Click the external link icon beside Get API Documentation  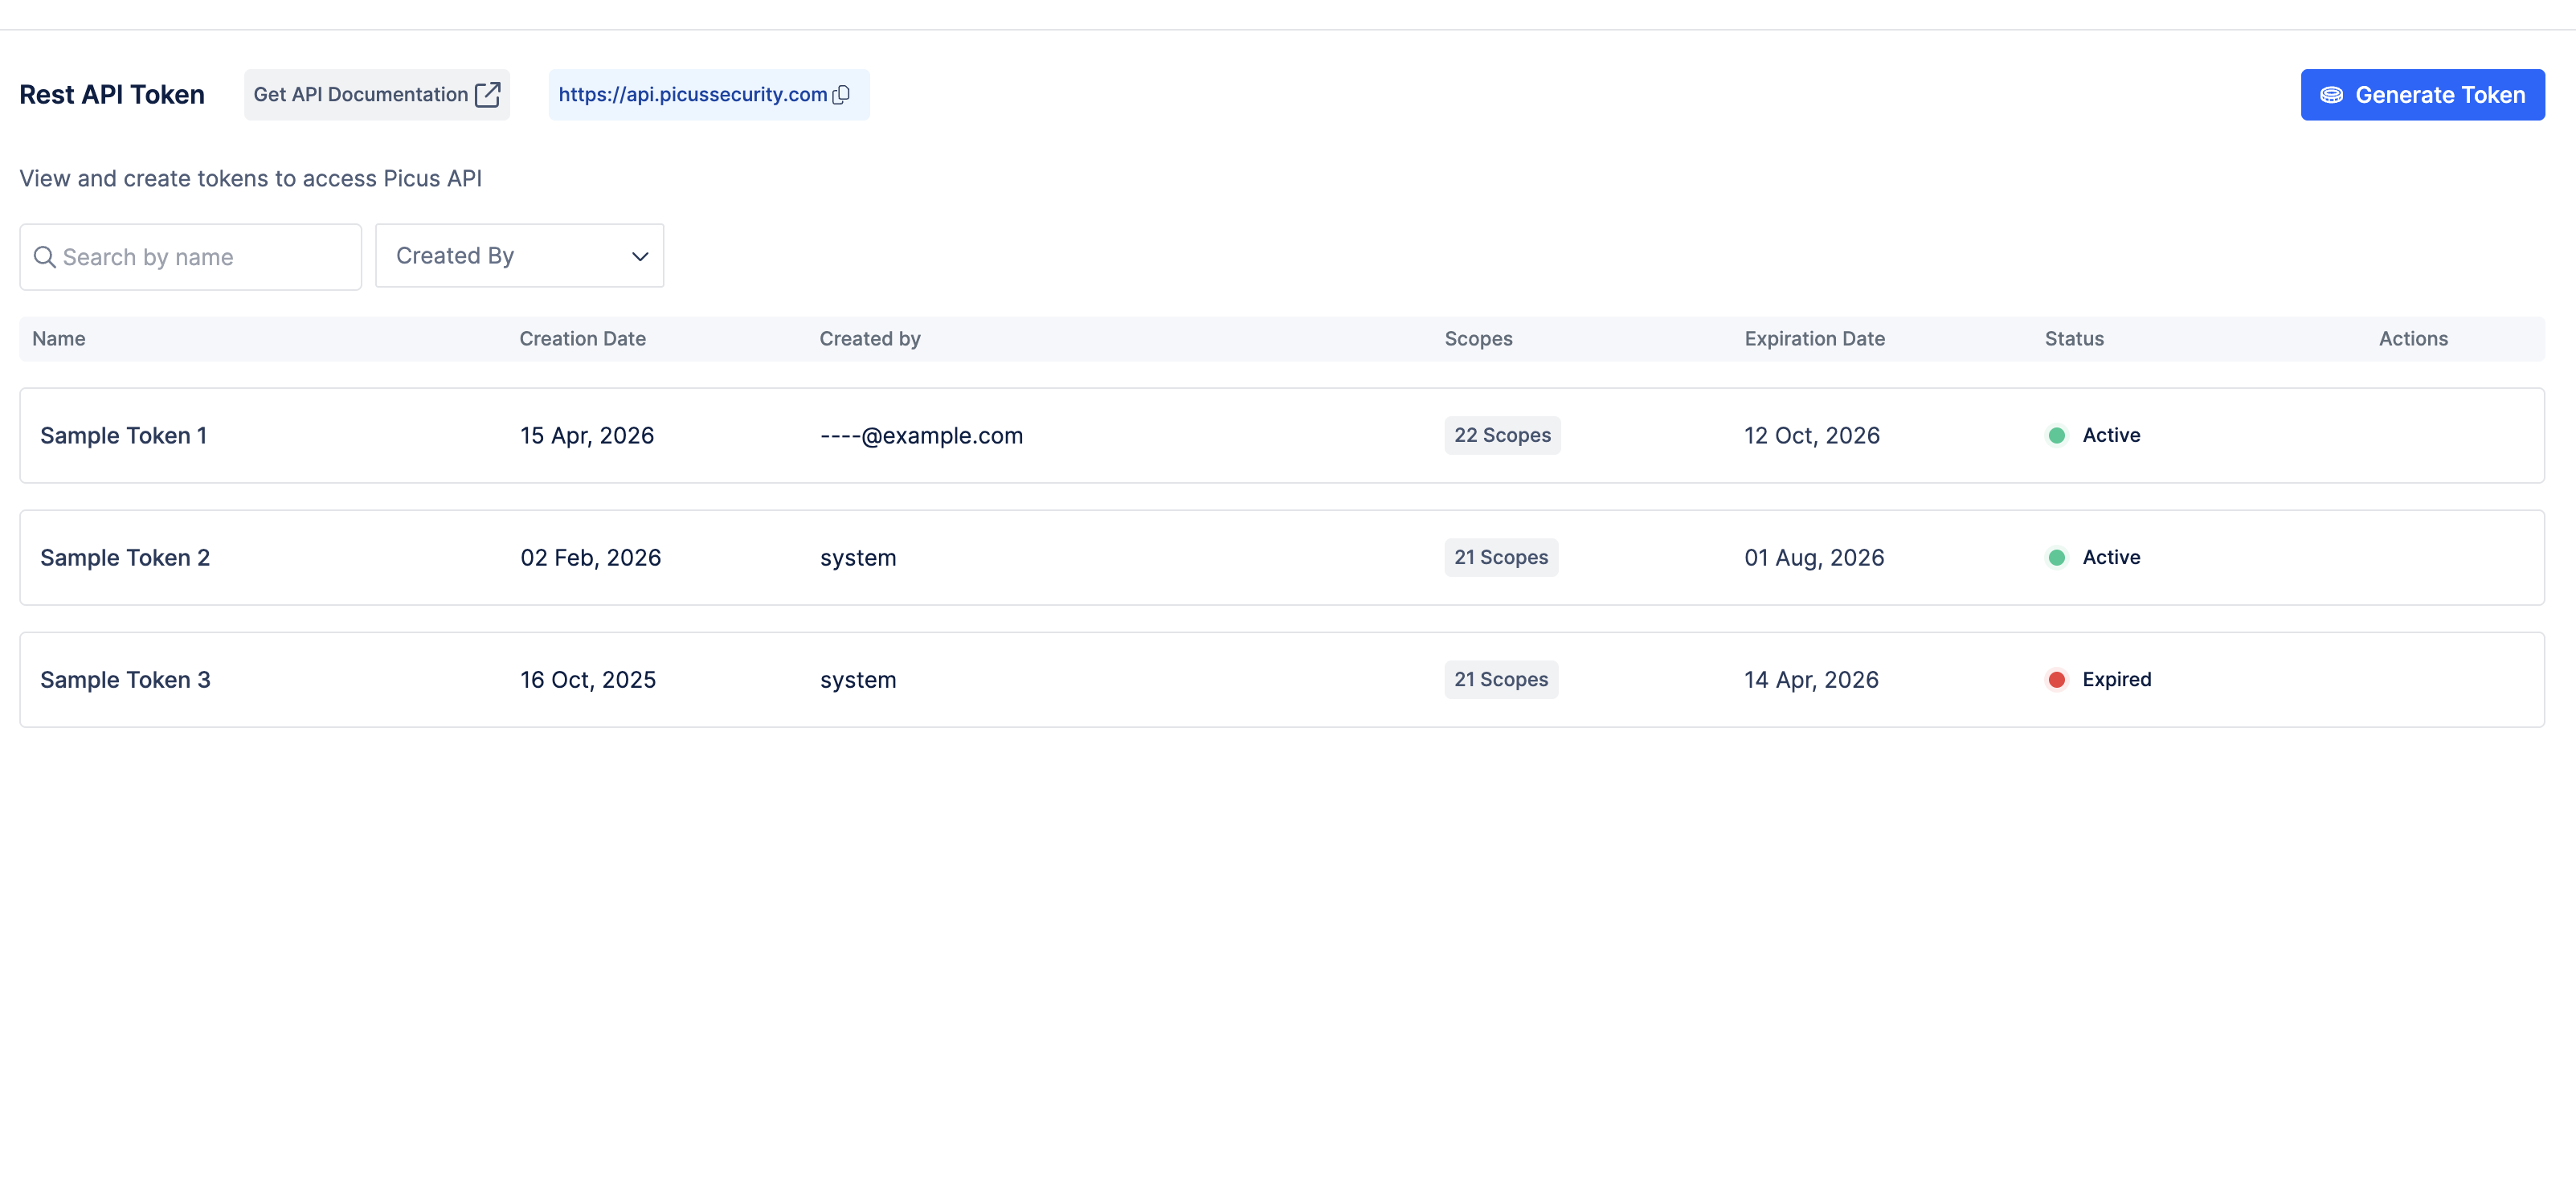click(x=487, y=95)
